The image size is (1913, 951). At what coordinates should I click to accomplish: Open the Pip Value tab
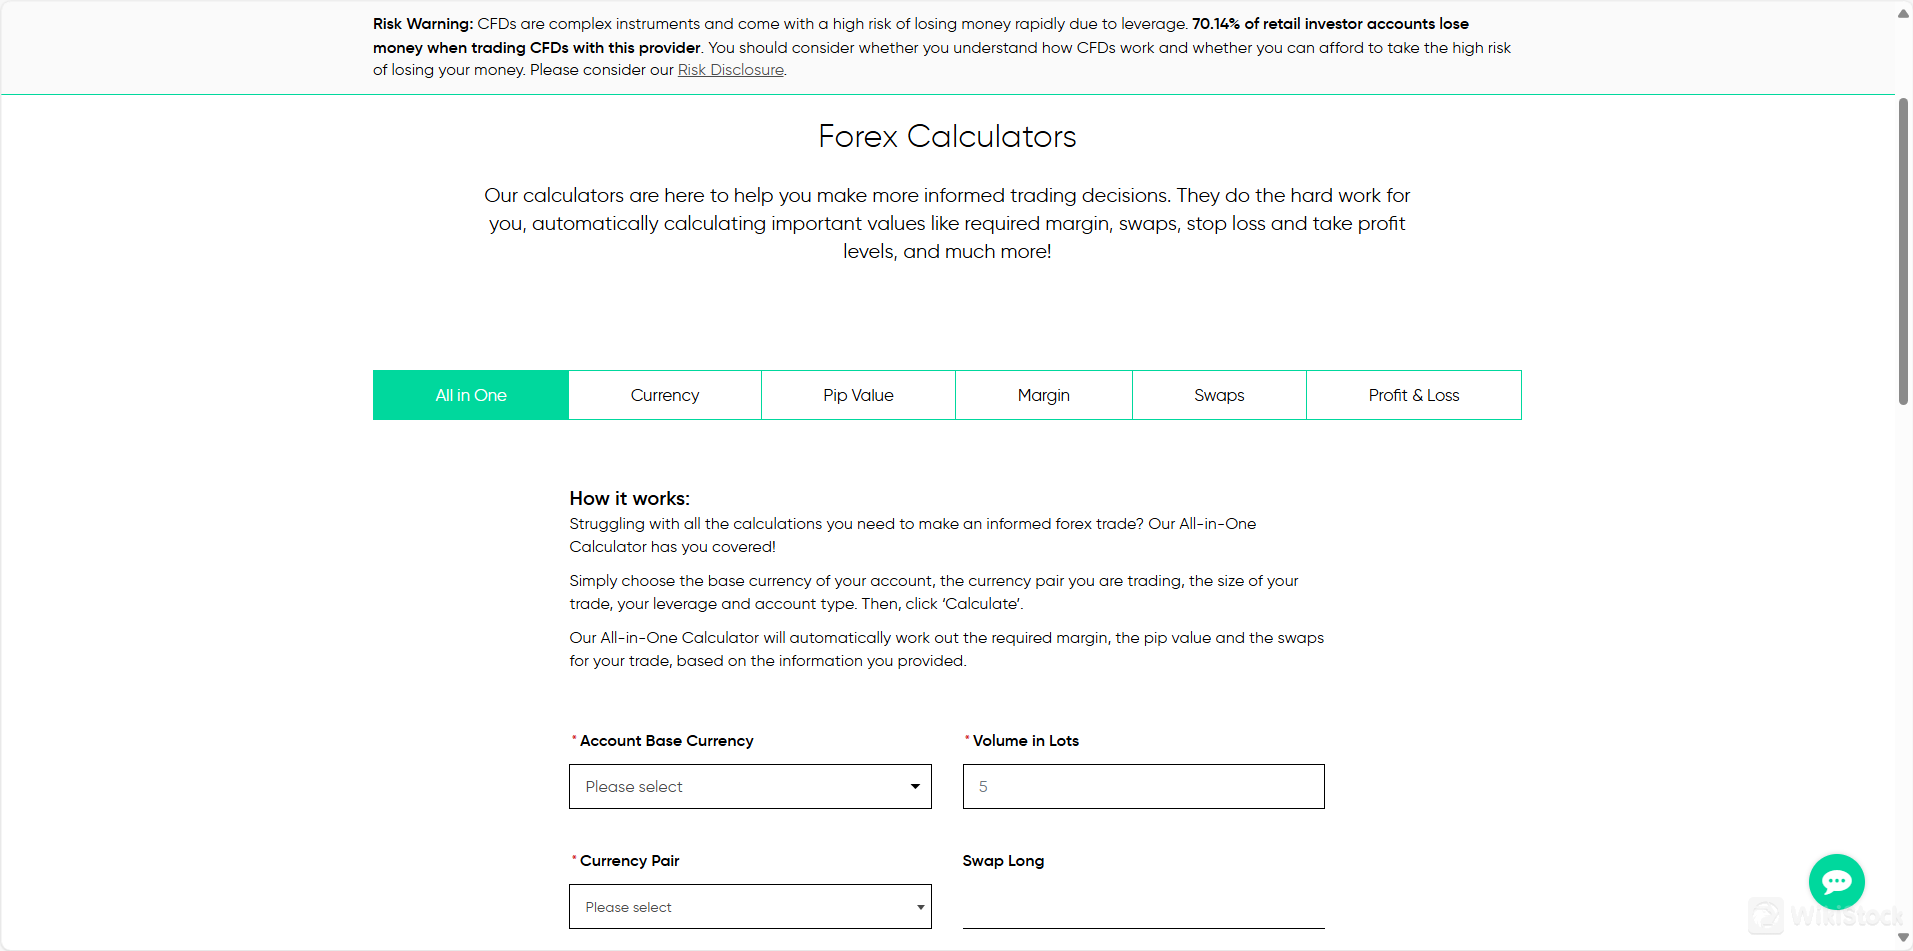click(x=858, y=395)
